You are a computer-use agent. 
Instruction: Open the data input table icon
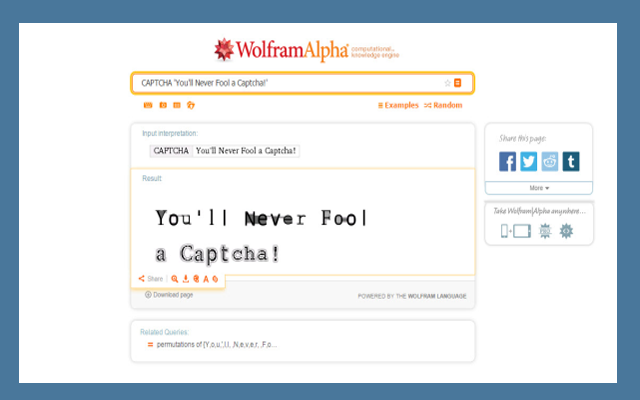point(177,105)
